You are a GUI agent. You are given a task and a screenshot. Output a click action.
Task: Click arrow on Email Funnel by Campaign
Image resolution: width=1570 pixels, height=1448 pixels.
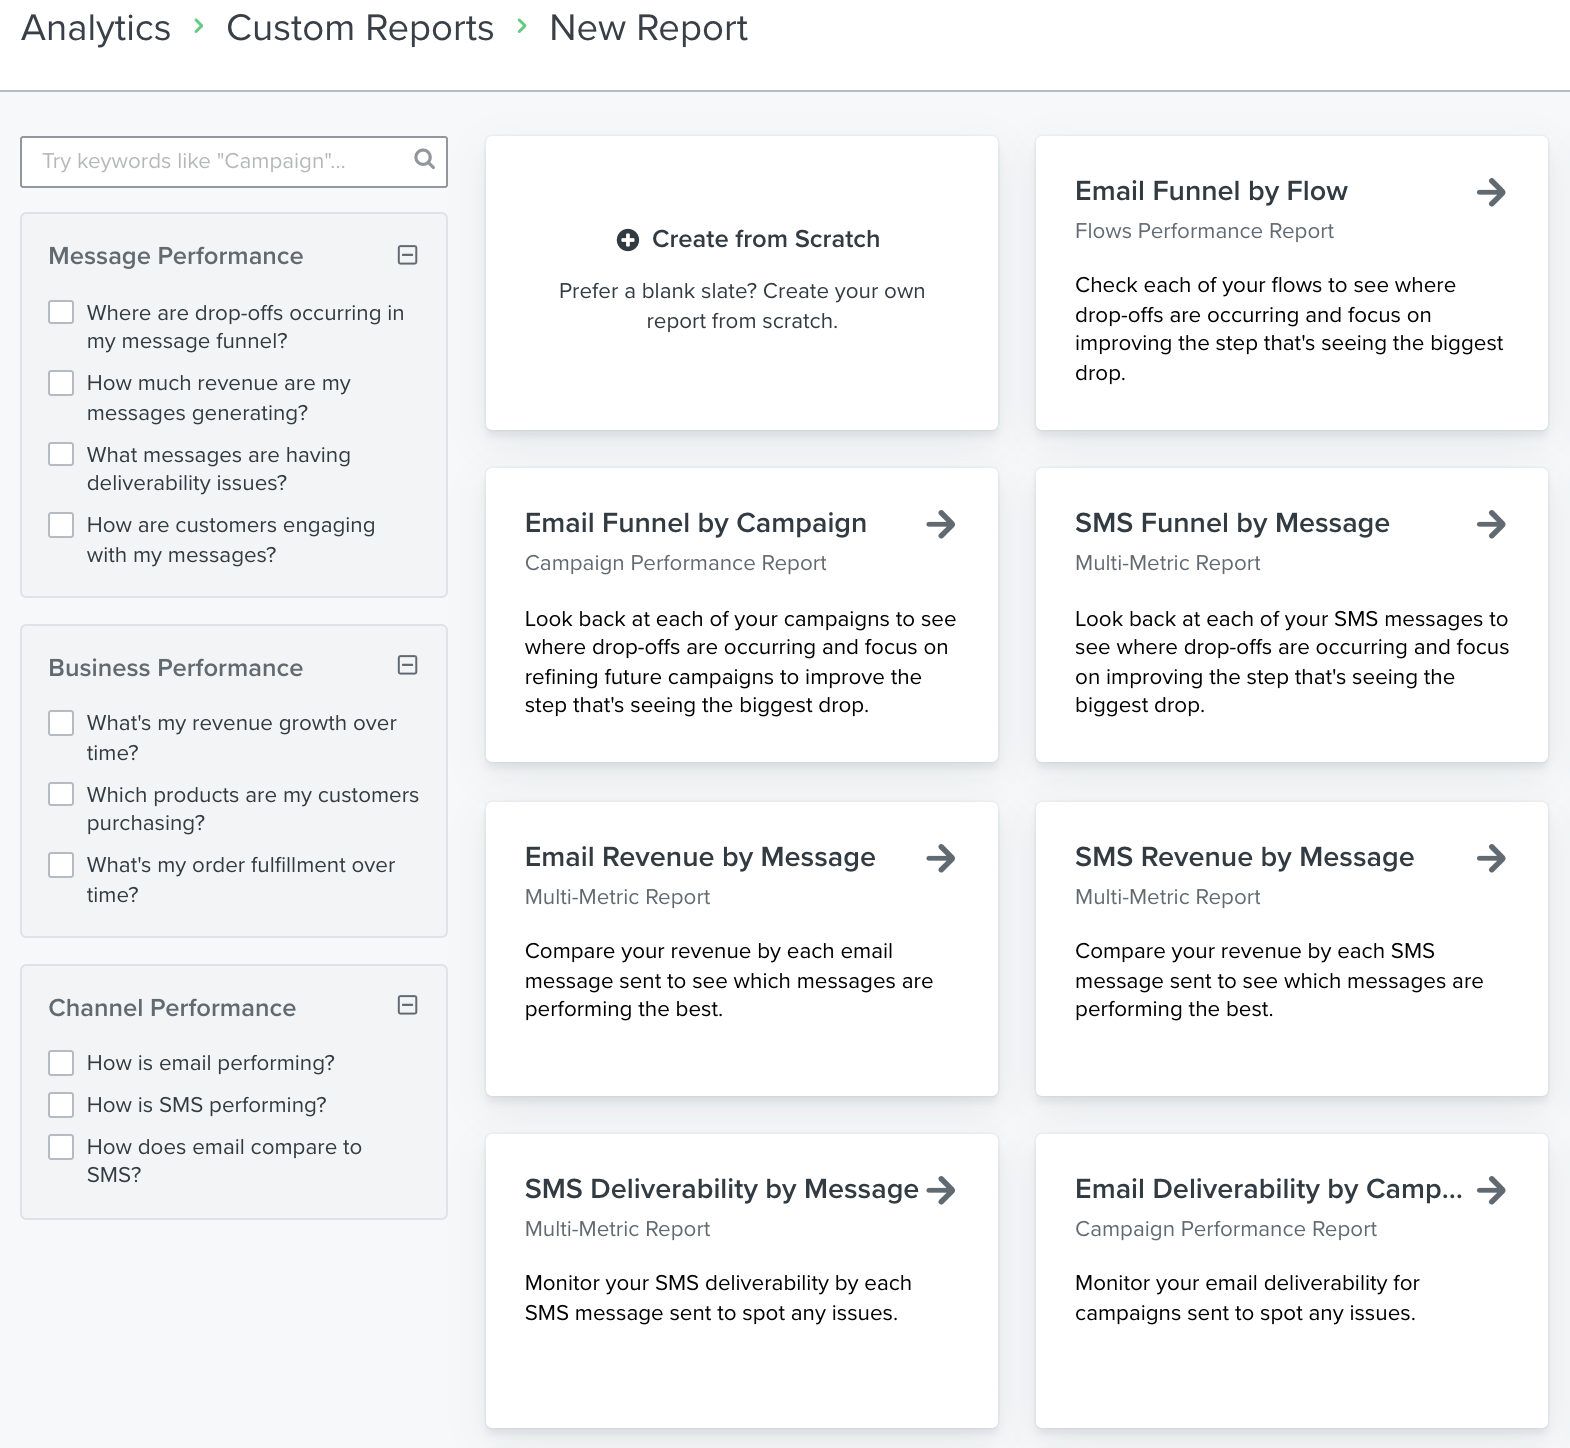pos(940,524)
